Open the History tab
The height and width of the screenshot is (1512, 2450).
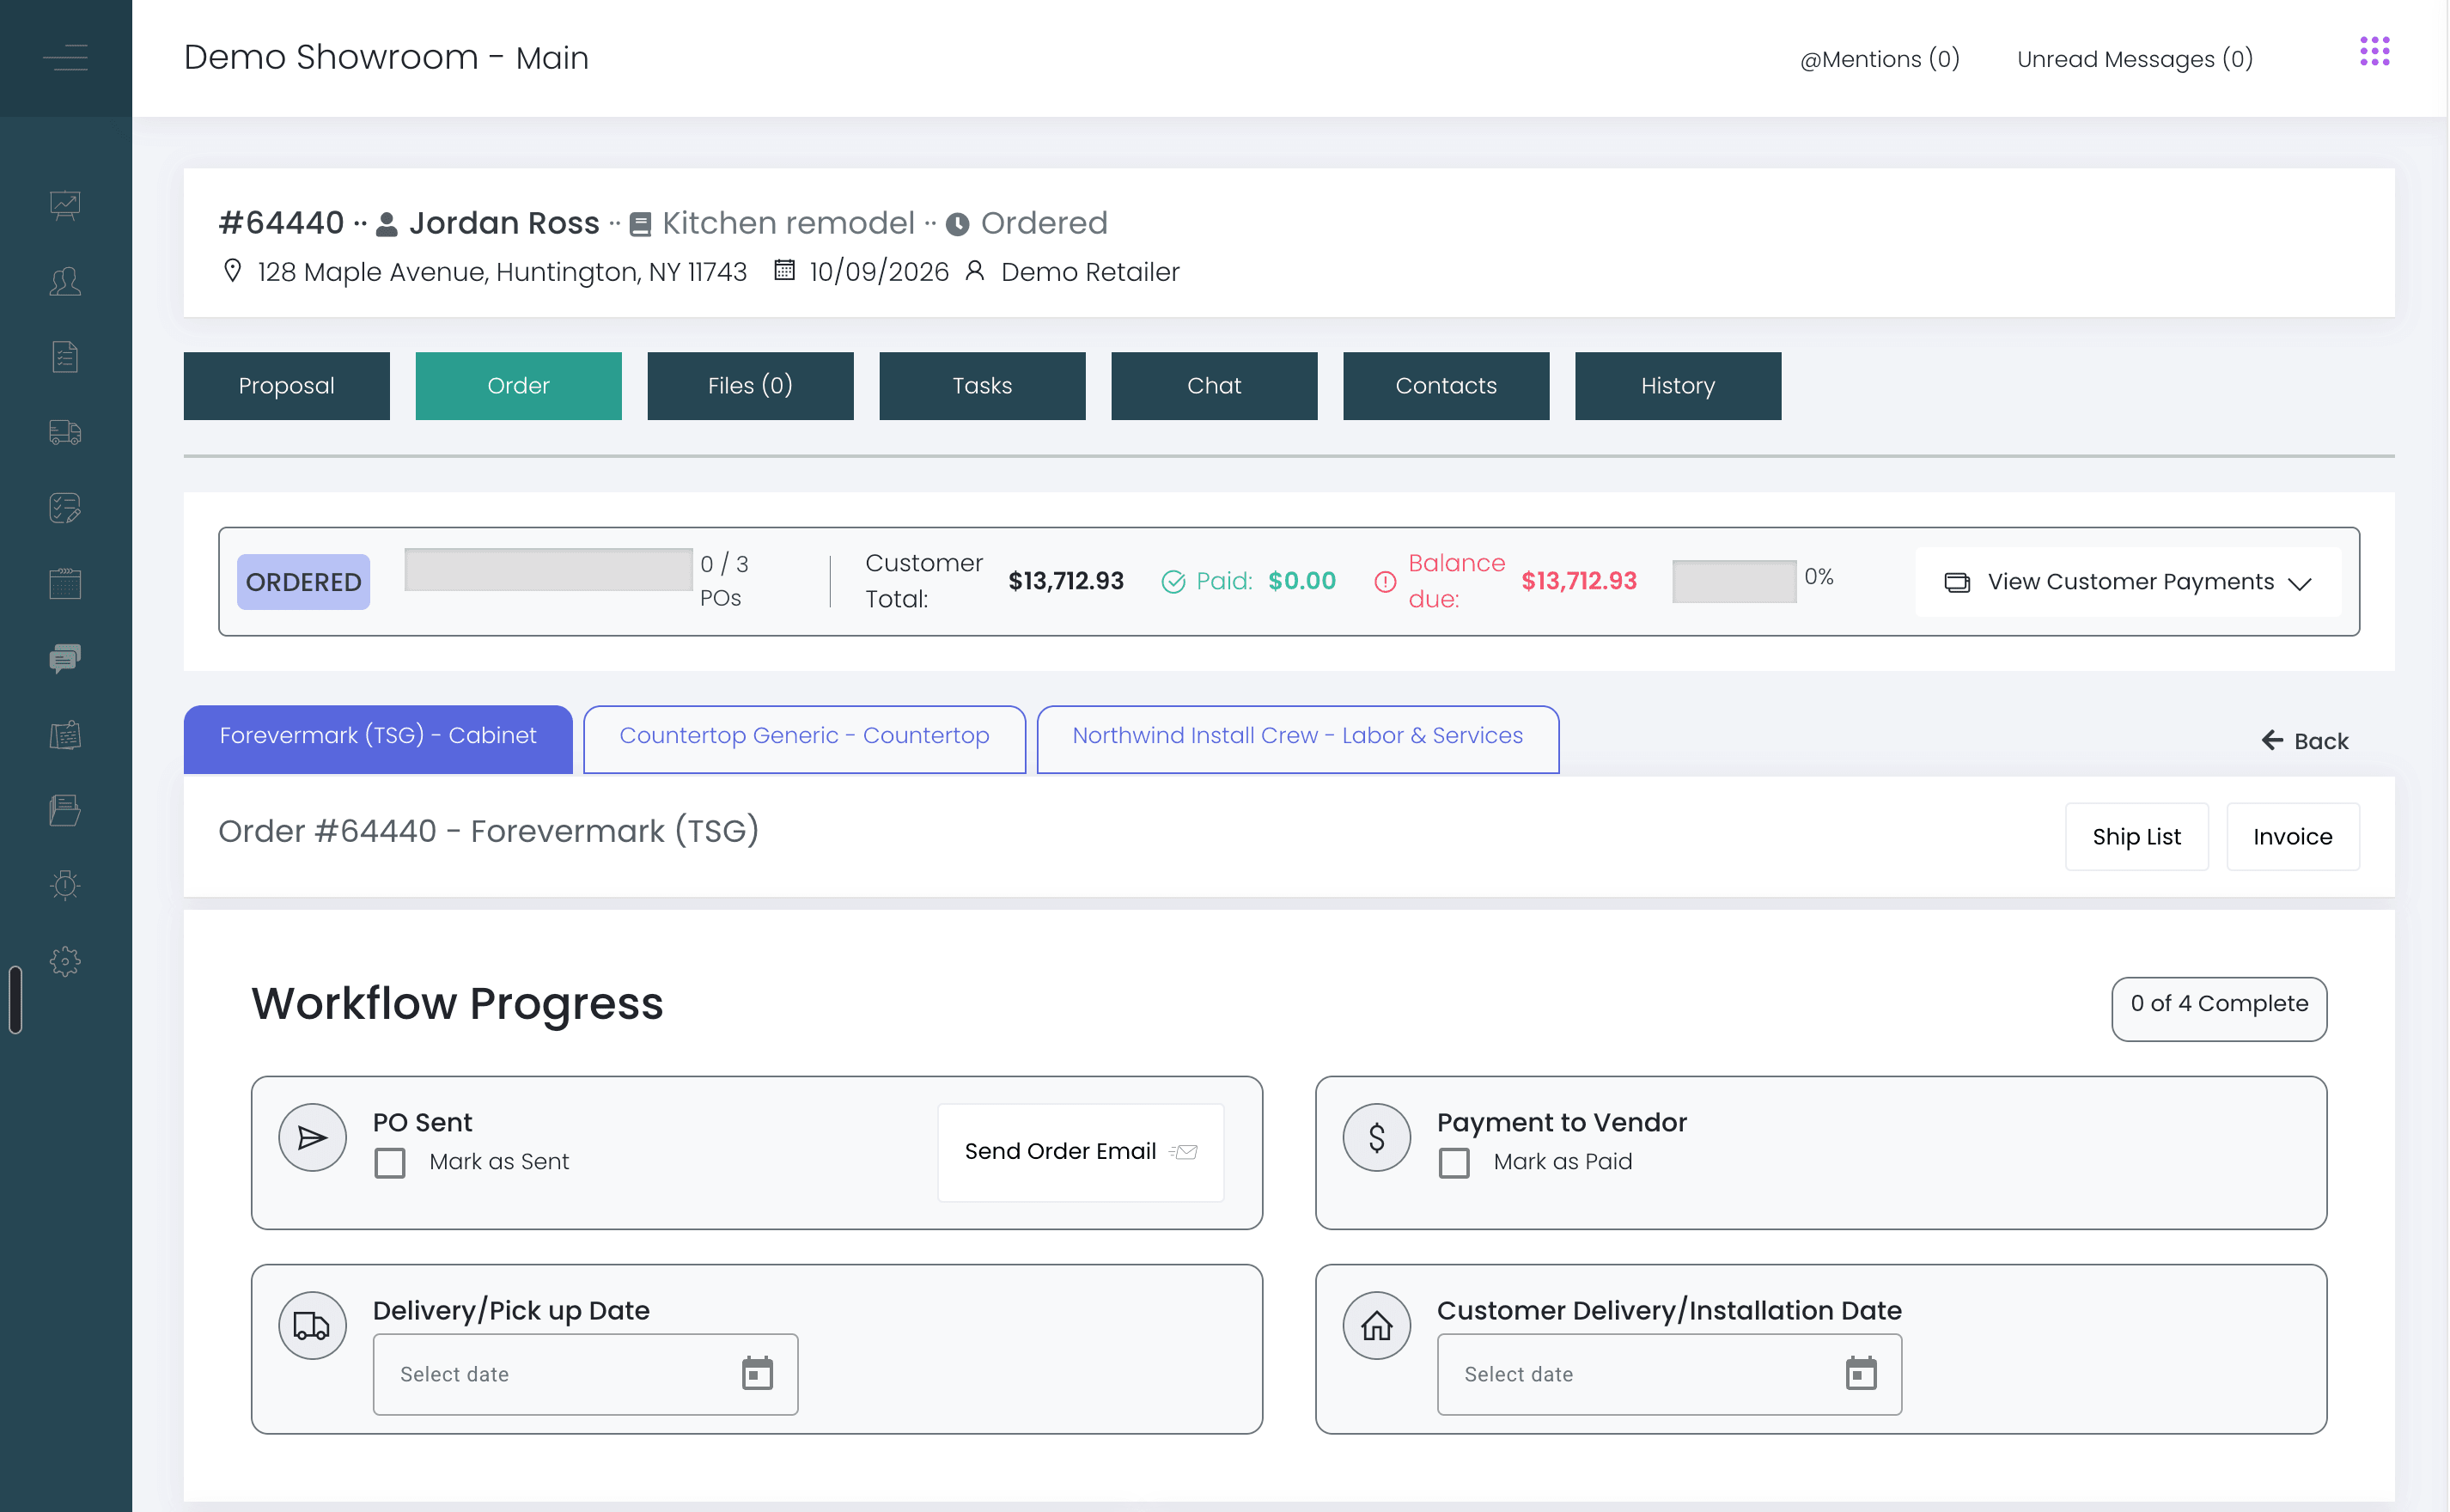point(1678,386)
